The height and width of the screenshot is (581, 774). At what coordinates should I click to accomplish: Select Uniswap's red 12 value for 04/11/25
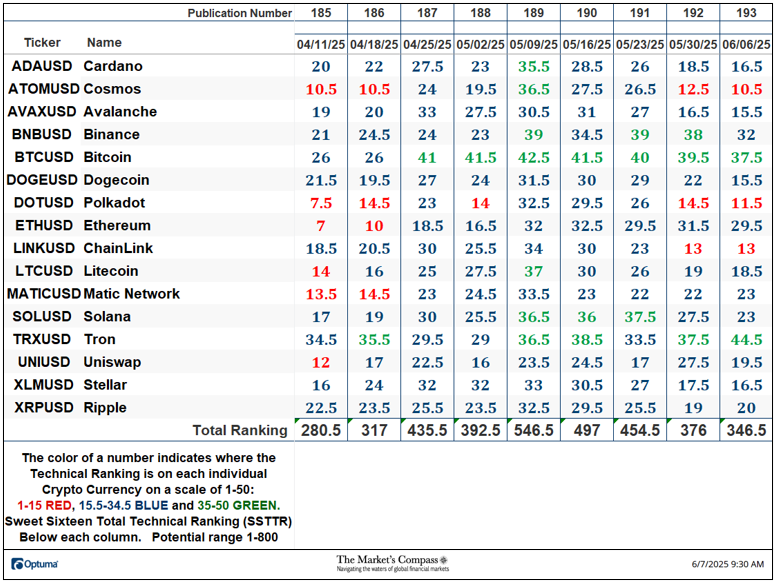pyautogui.click(x=321, y=362)
